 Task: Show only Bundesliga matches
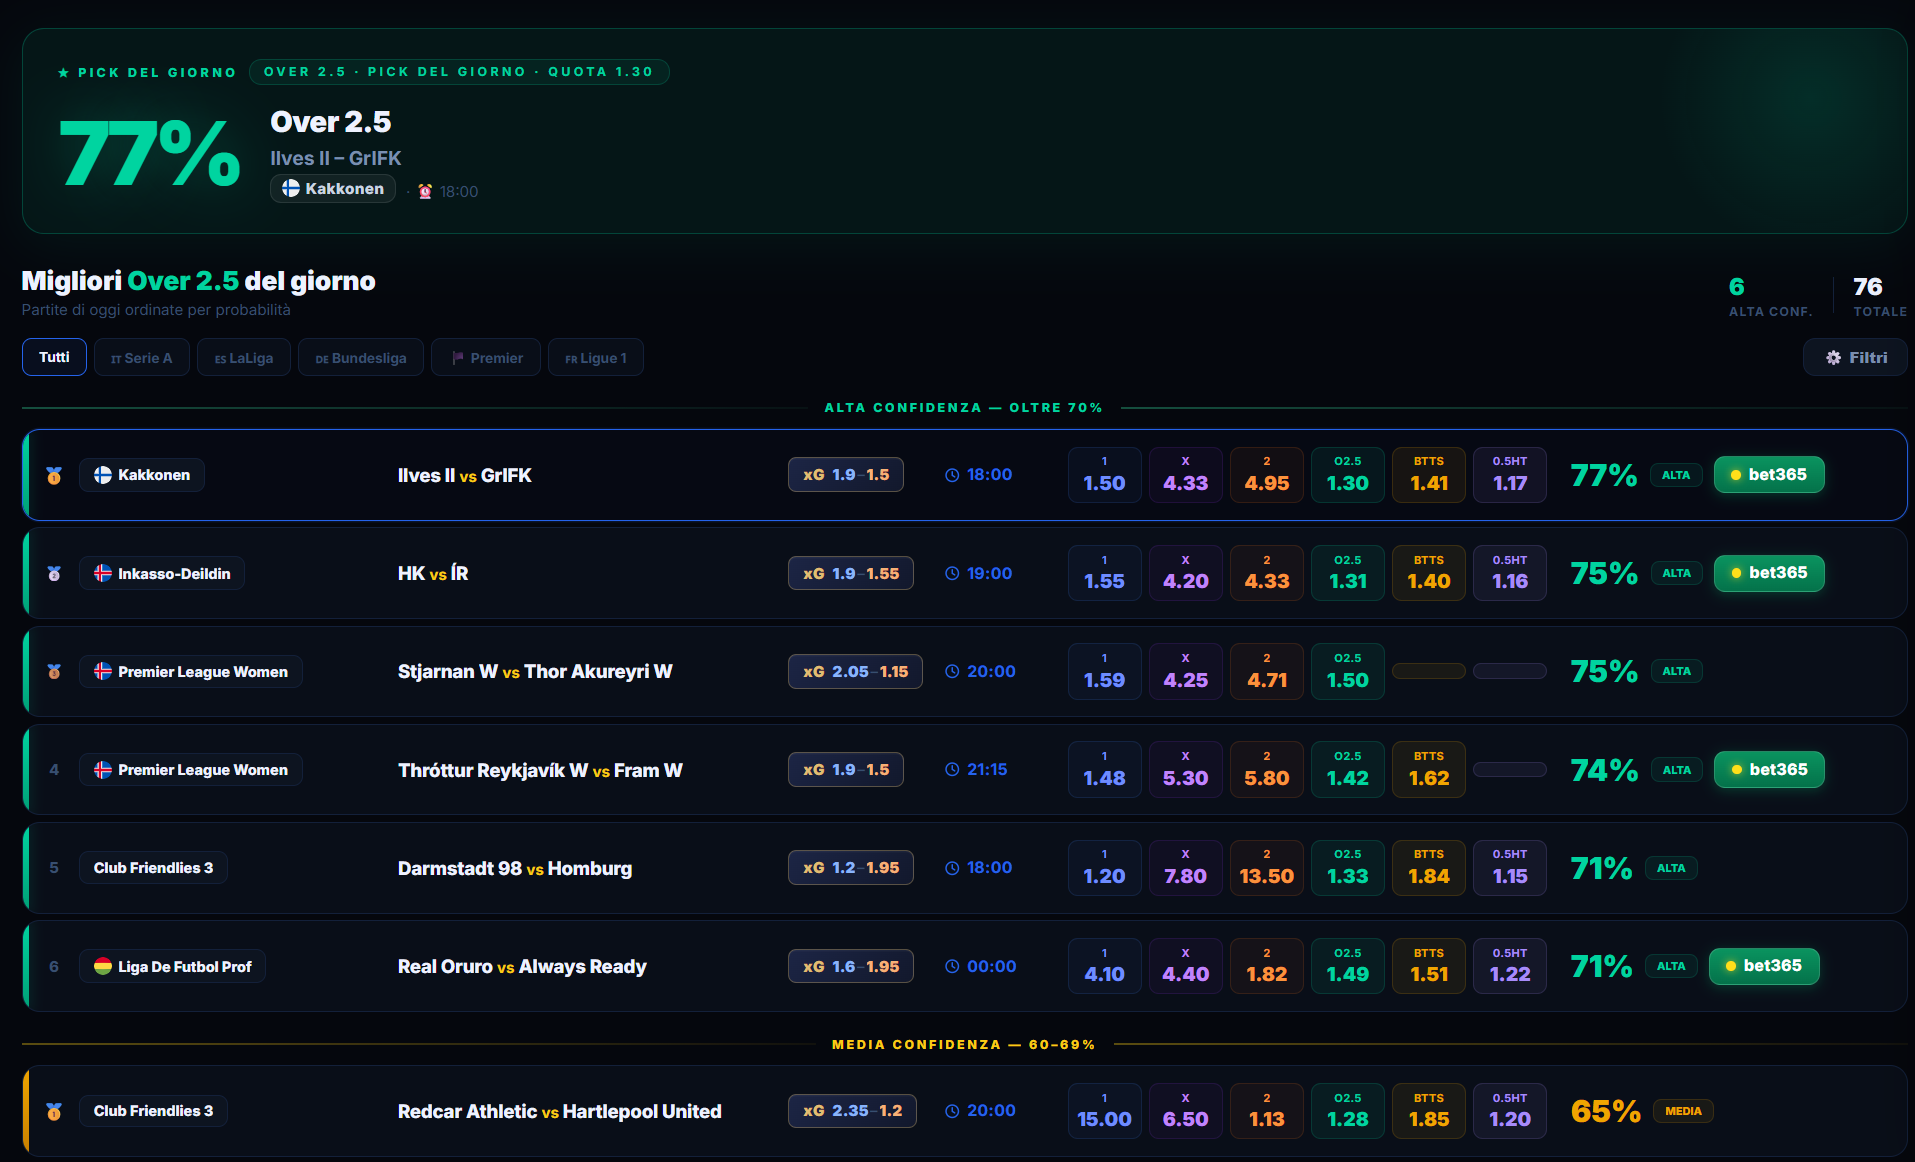pyautogui.click(x=361, y=357)
